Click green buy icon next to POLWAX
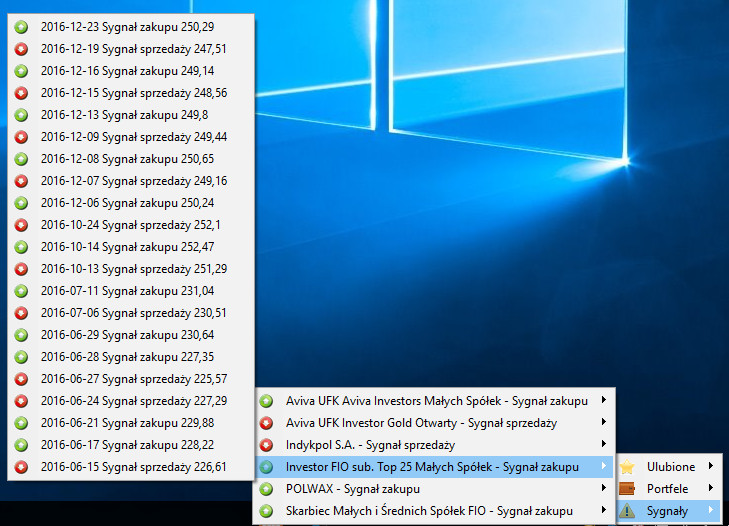 point(267,489)
